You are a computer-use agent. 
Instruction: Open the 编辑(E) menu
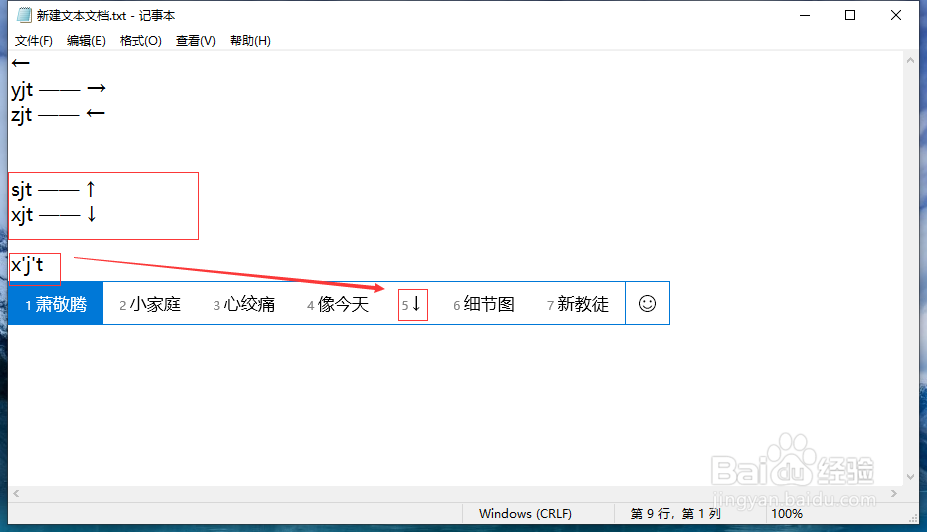point(86,41)
